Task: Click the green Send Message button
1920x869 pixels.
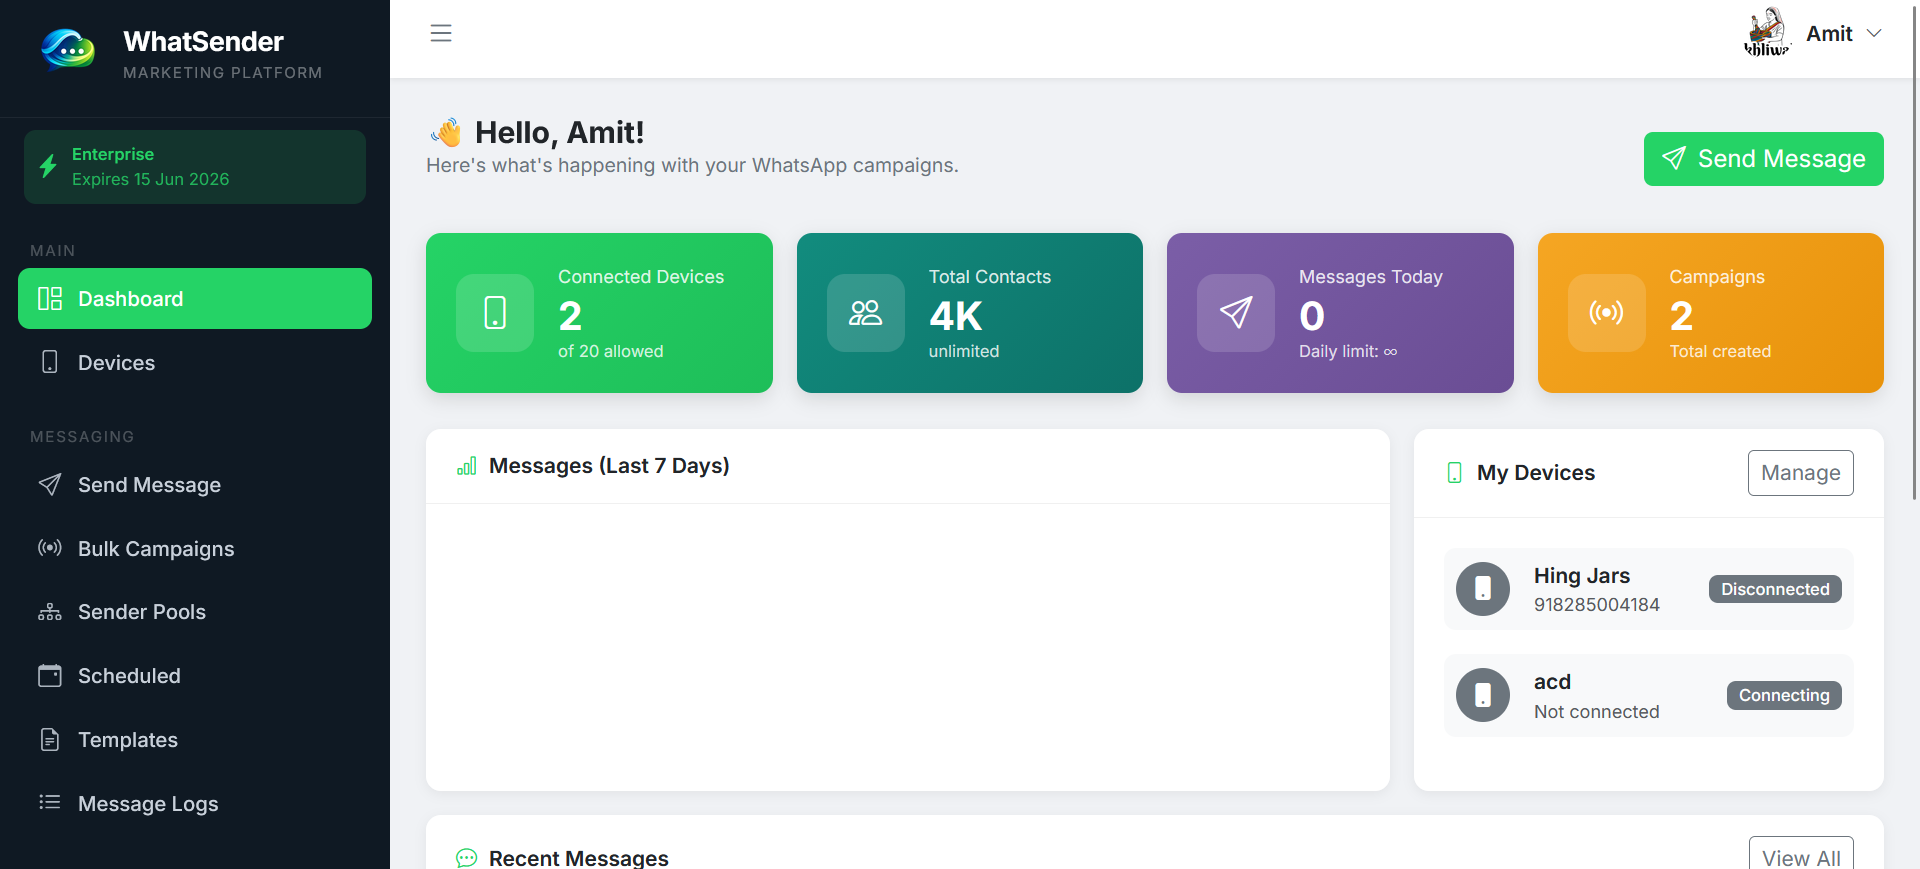Action: click(x=1763, y=159)
